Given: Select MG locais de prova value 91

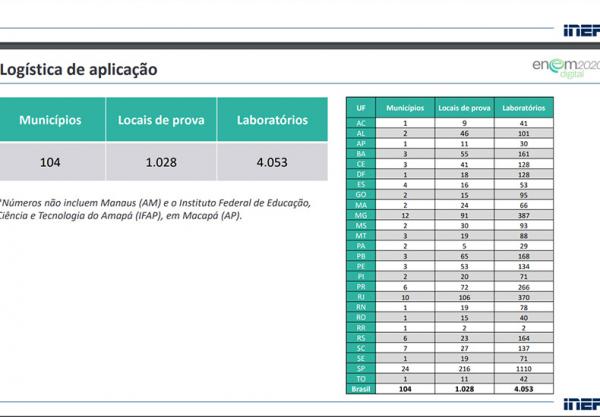Looking at the screenshot, I should 464,215.
